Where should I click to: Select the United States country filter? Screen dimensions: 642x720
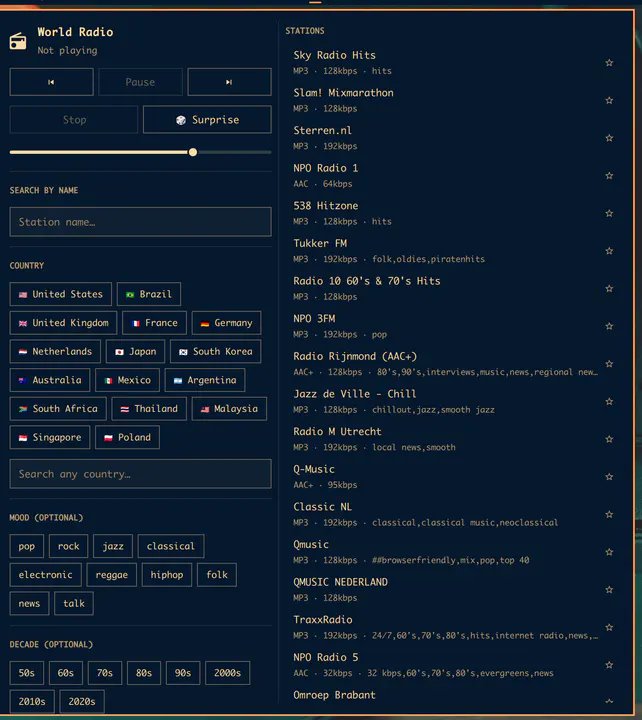pos(61,294)
